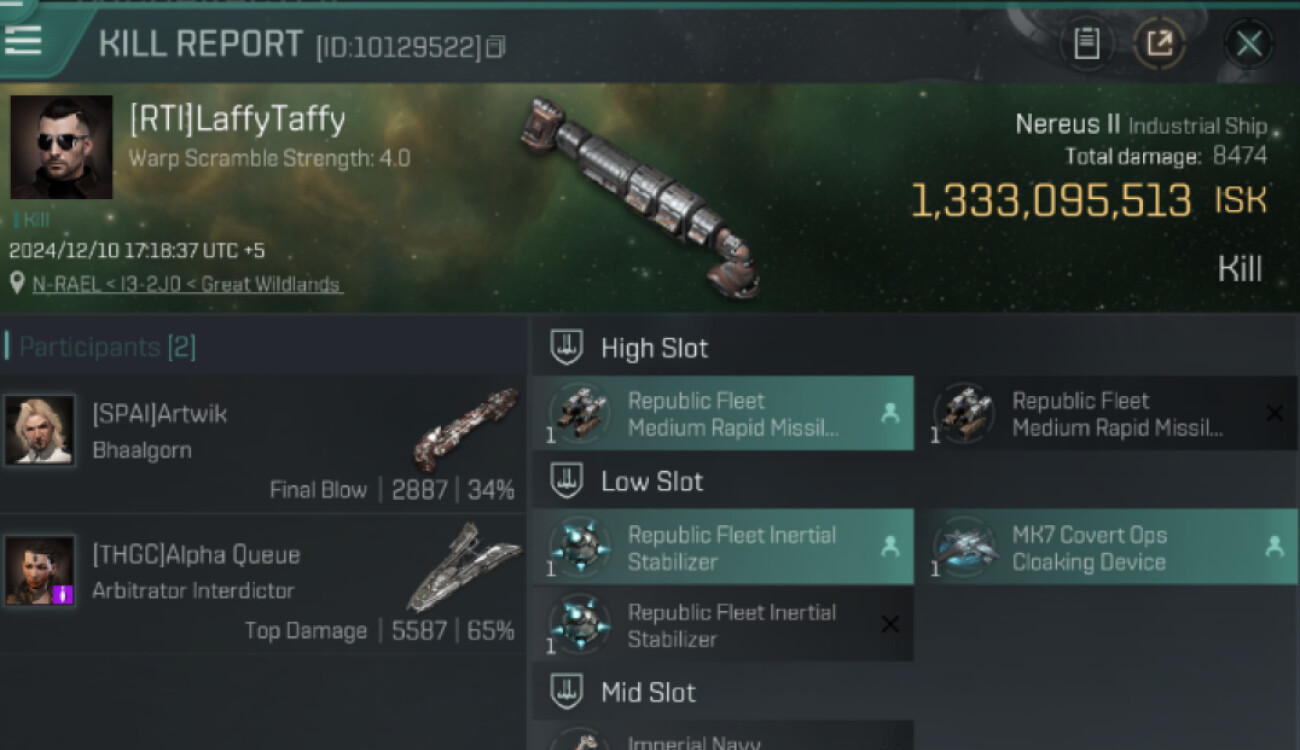The image size is (1300, 750).
Task: Click the Arbitrator Interdictor ship icon
Action: point(462,566)
